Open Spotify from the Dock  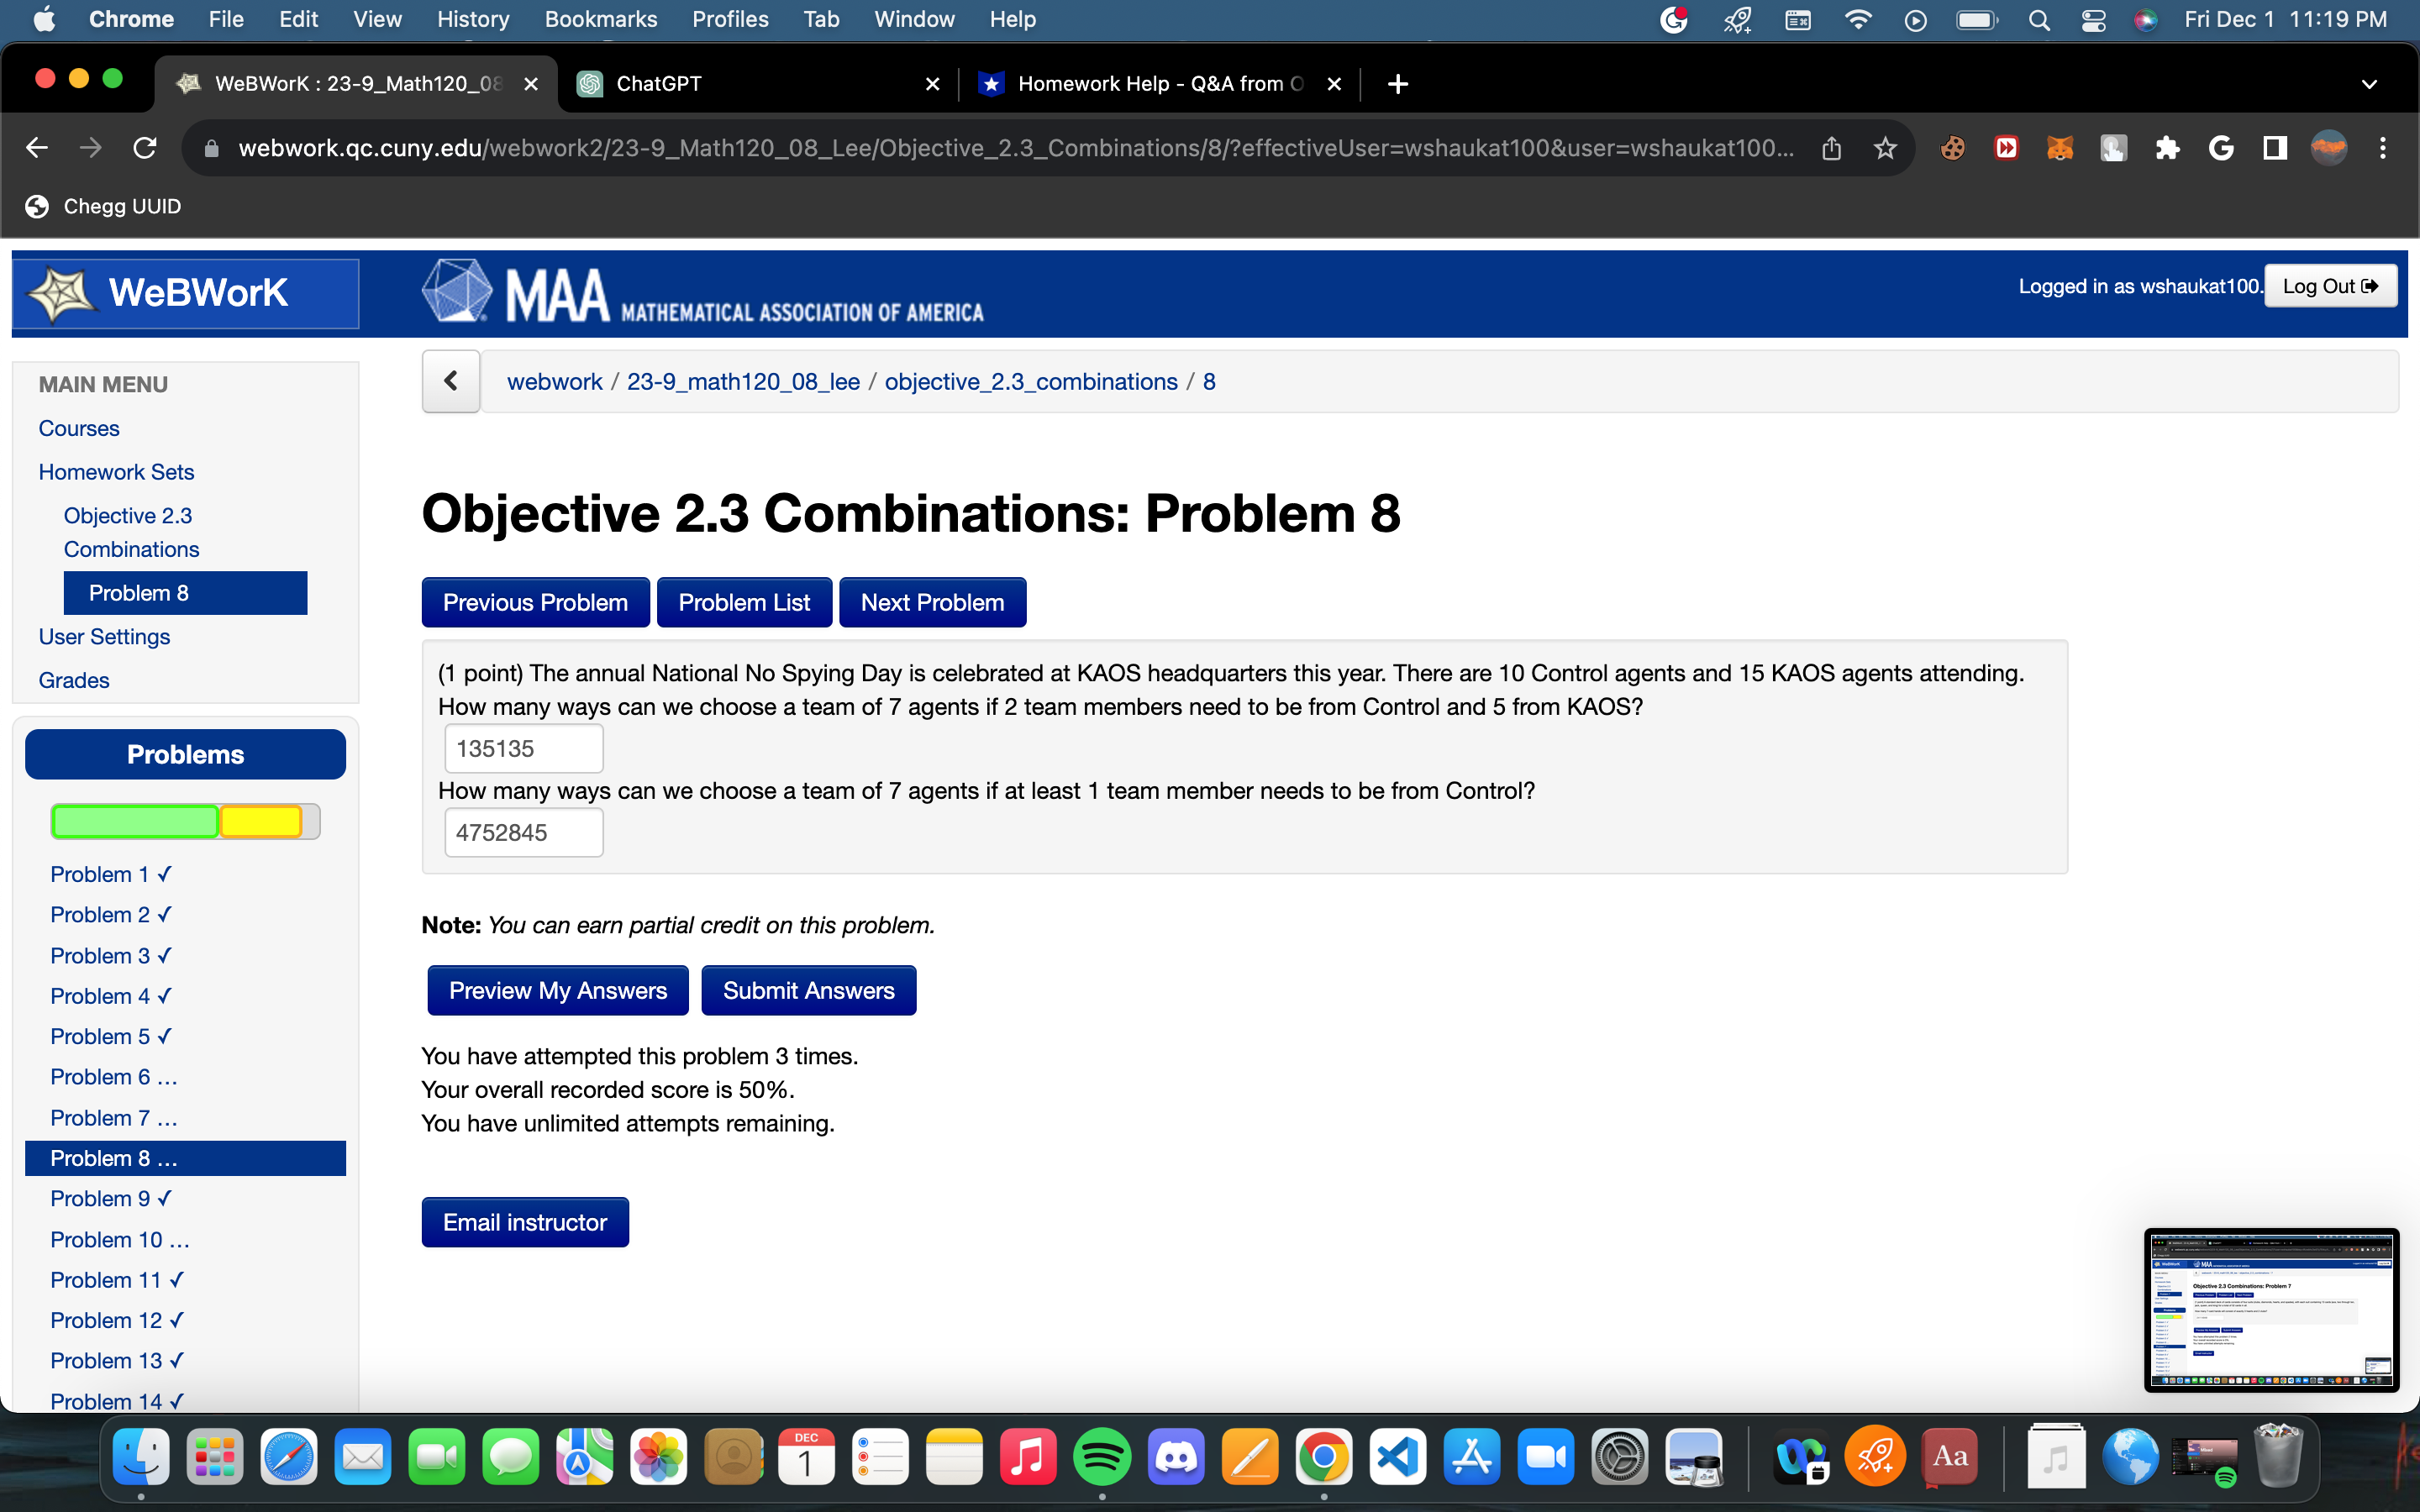(x=1103, y=1456)
